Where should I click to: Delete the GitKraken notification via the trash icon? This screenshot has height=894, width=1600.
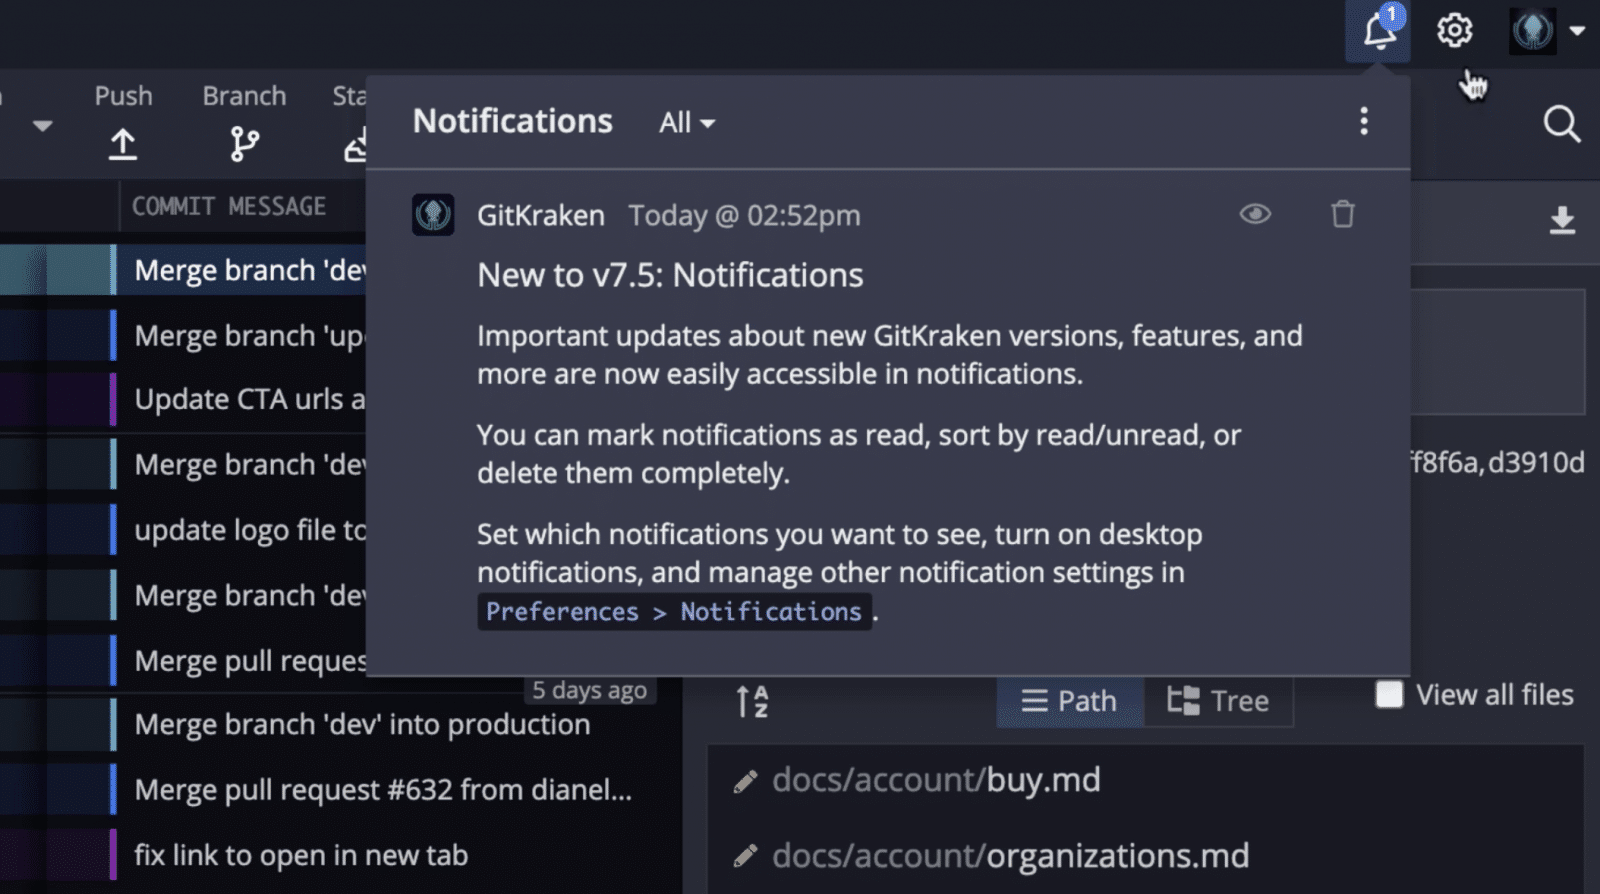click(1342, 214)
